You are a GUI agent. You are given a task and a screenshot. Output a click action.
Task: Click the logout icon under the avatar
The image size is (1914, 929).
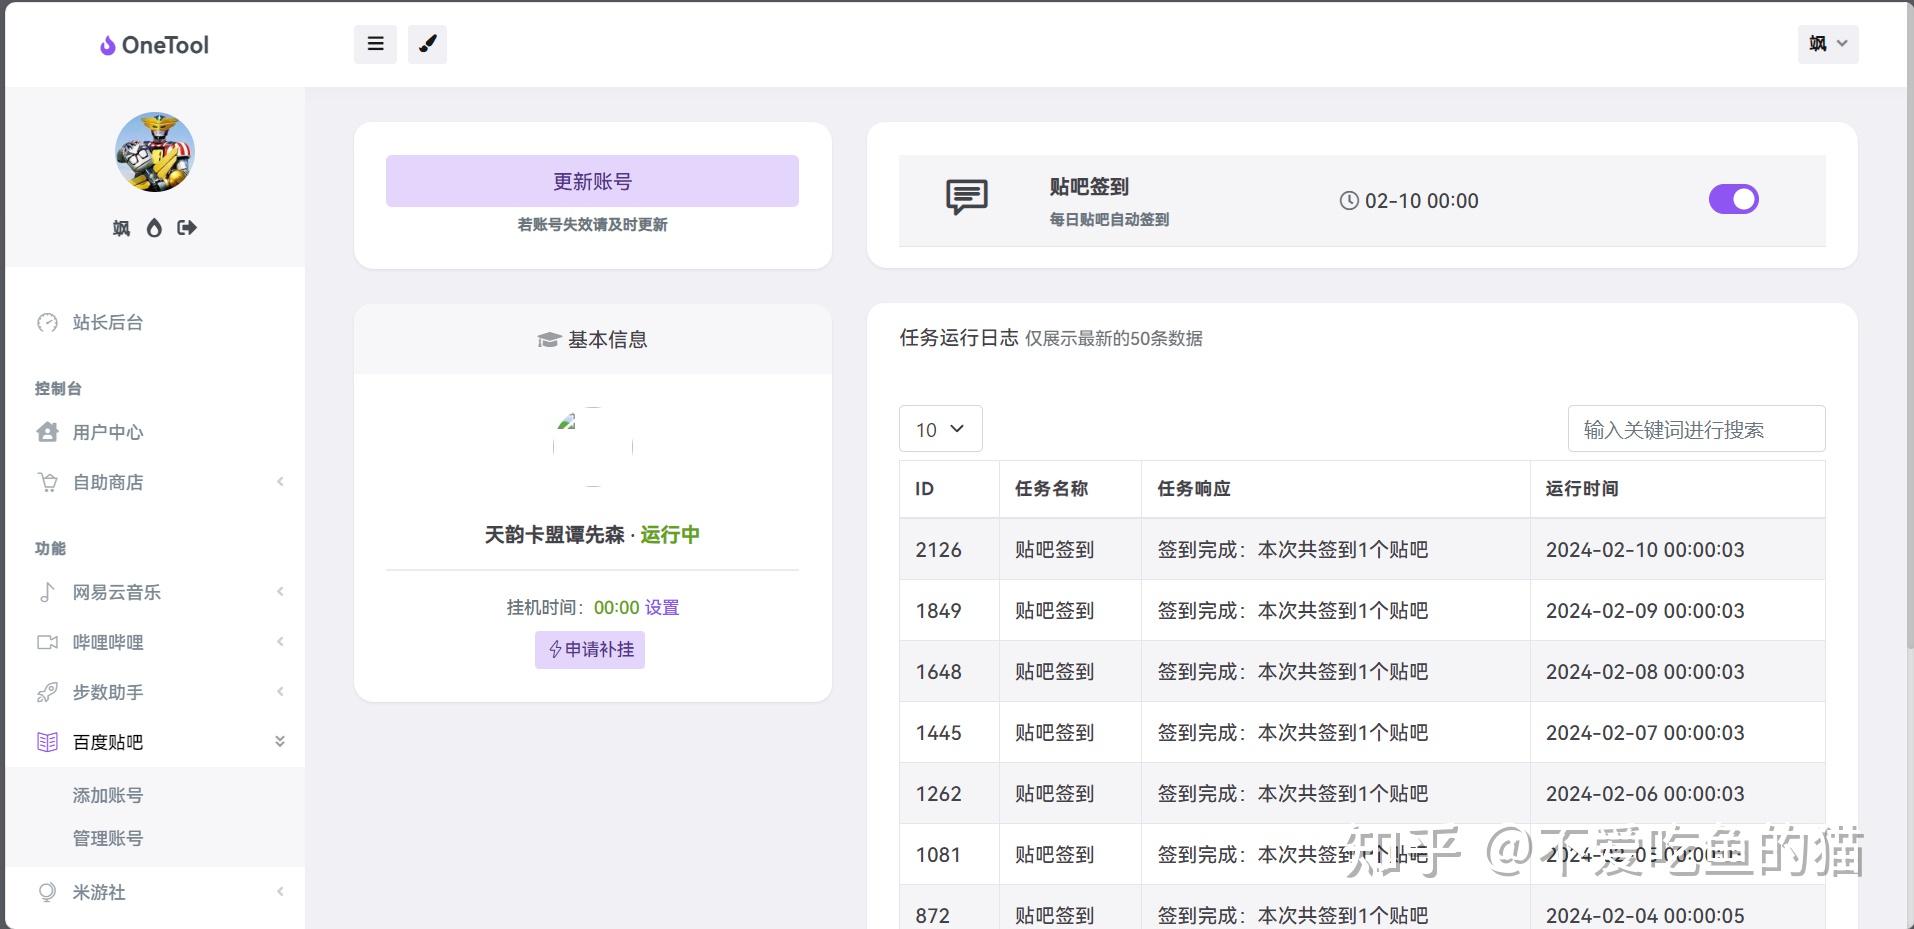187,228
